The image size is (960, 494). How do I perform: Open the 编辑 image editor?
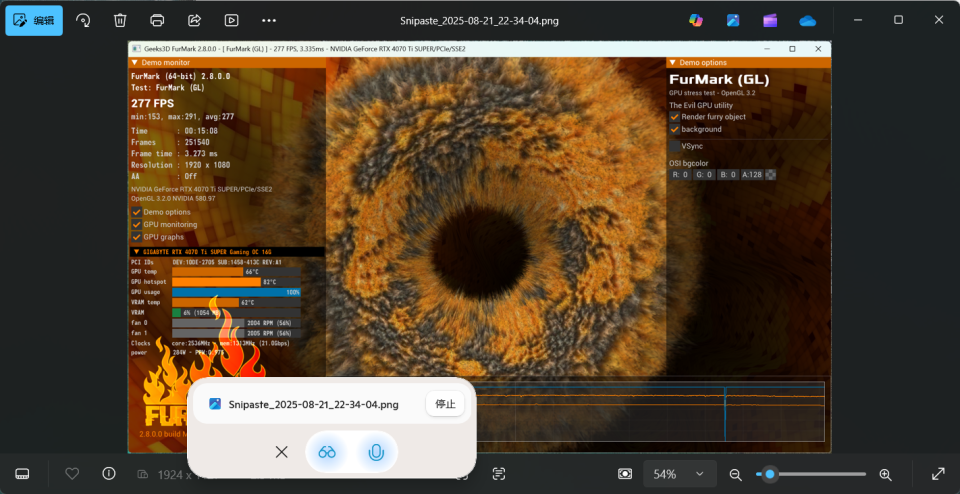[34, 20]
